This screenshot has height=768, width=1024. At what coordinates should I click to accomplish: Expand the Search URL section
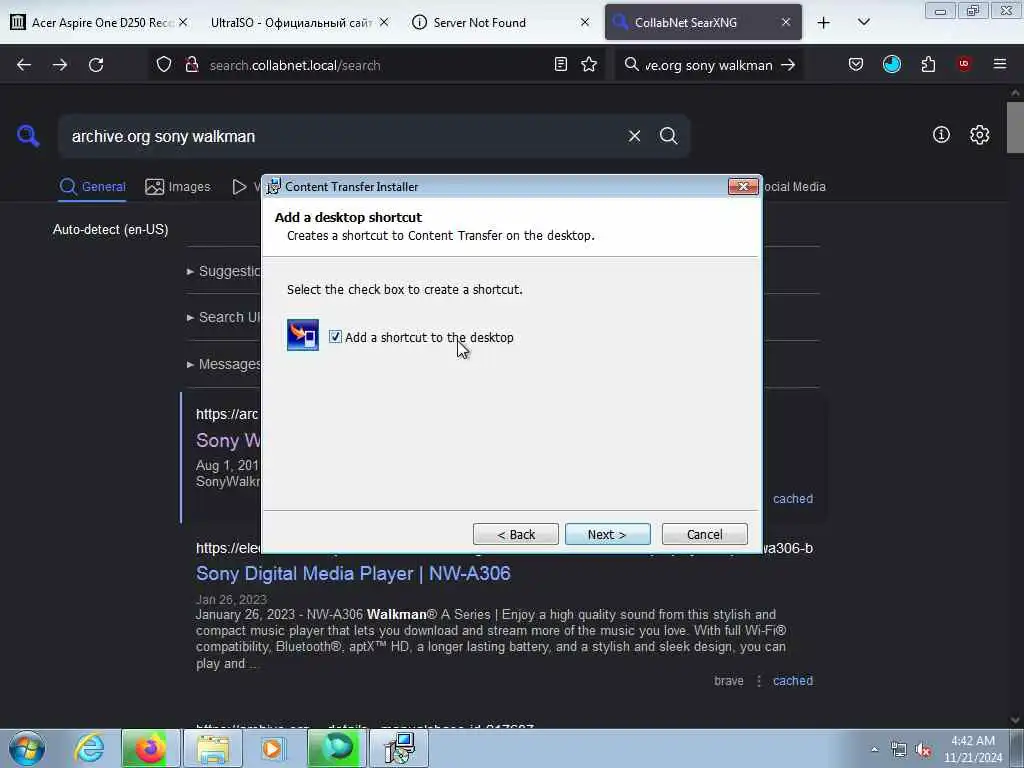(223, 317)
